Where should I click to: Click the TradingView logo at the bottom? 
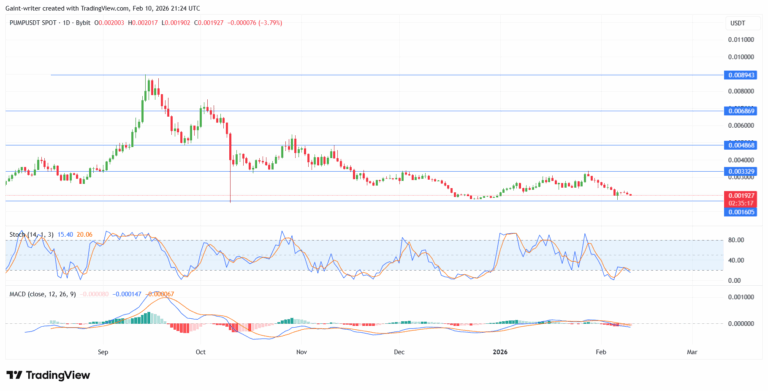[x=48, y=376]
